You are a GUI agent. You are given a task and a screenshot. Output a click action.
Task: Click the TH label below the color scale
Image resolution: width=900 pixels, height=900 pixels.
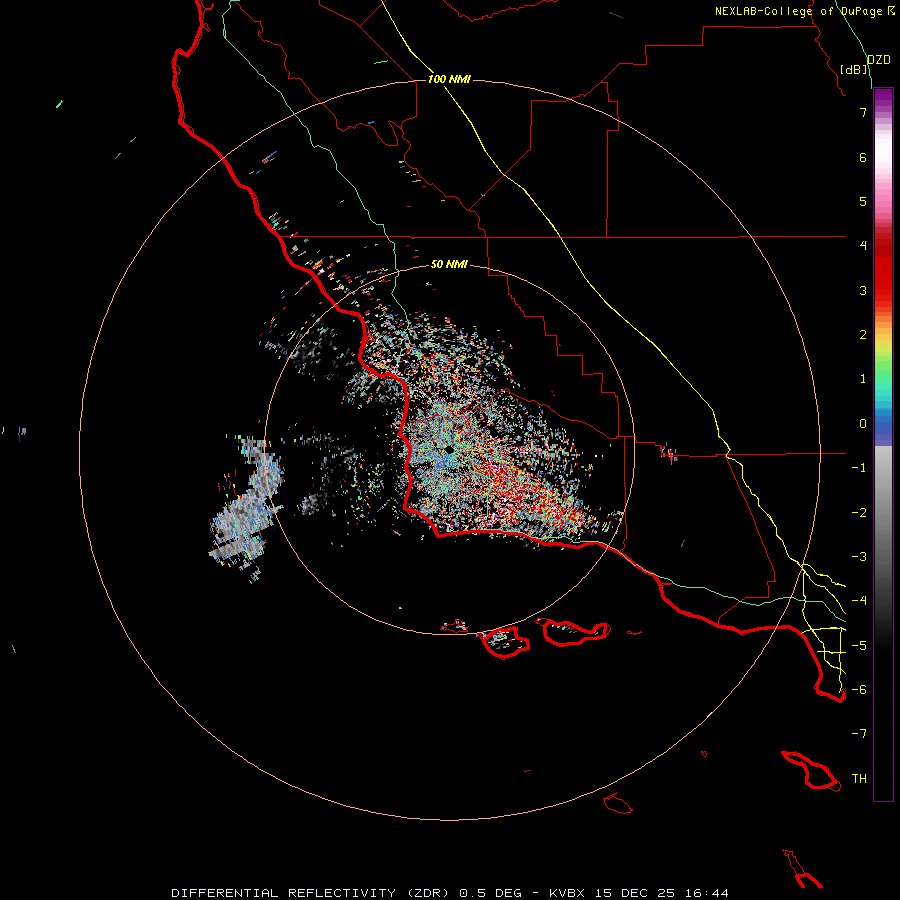(x=859, y=779)
